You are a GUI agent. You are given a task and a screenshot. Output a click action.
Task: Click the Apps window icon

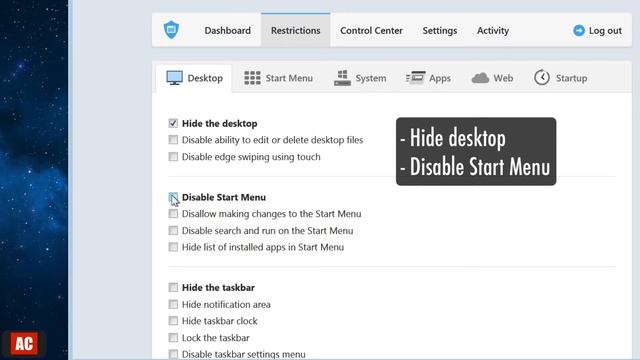click(416, 78)
